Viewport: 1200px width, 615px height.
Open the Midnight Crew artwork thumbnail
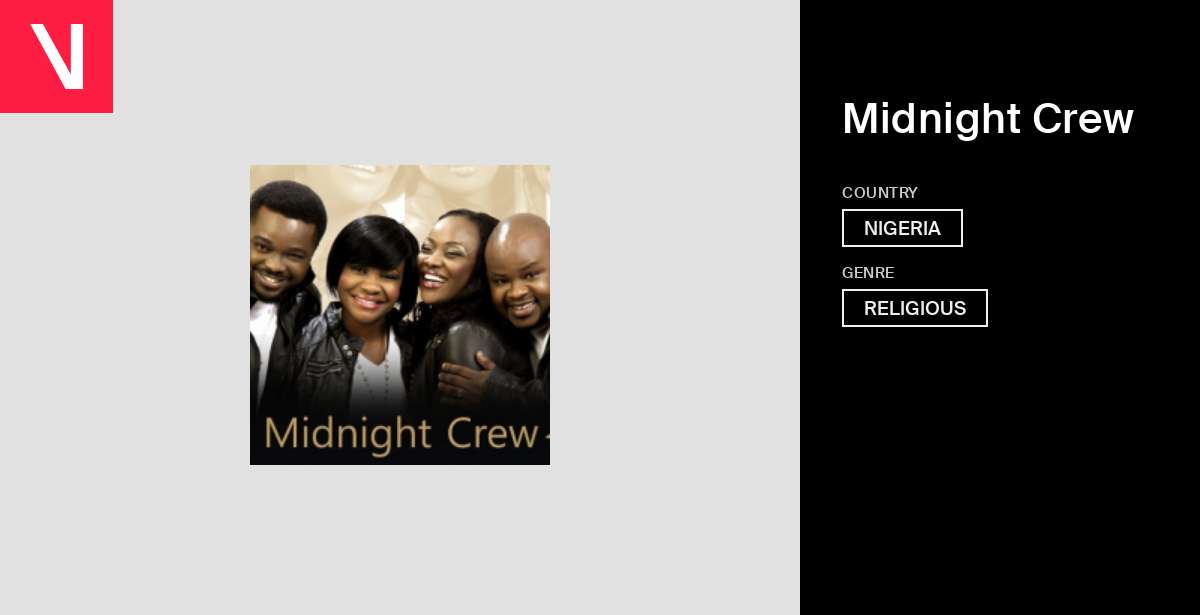coord(400,315)
